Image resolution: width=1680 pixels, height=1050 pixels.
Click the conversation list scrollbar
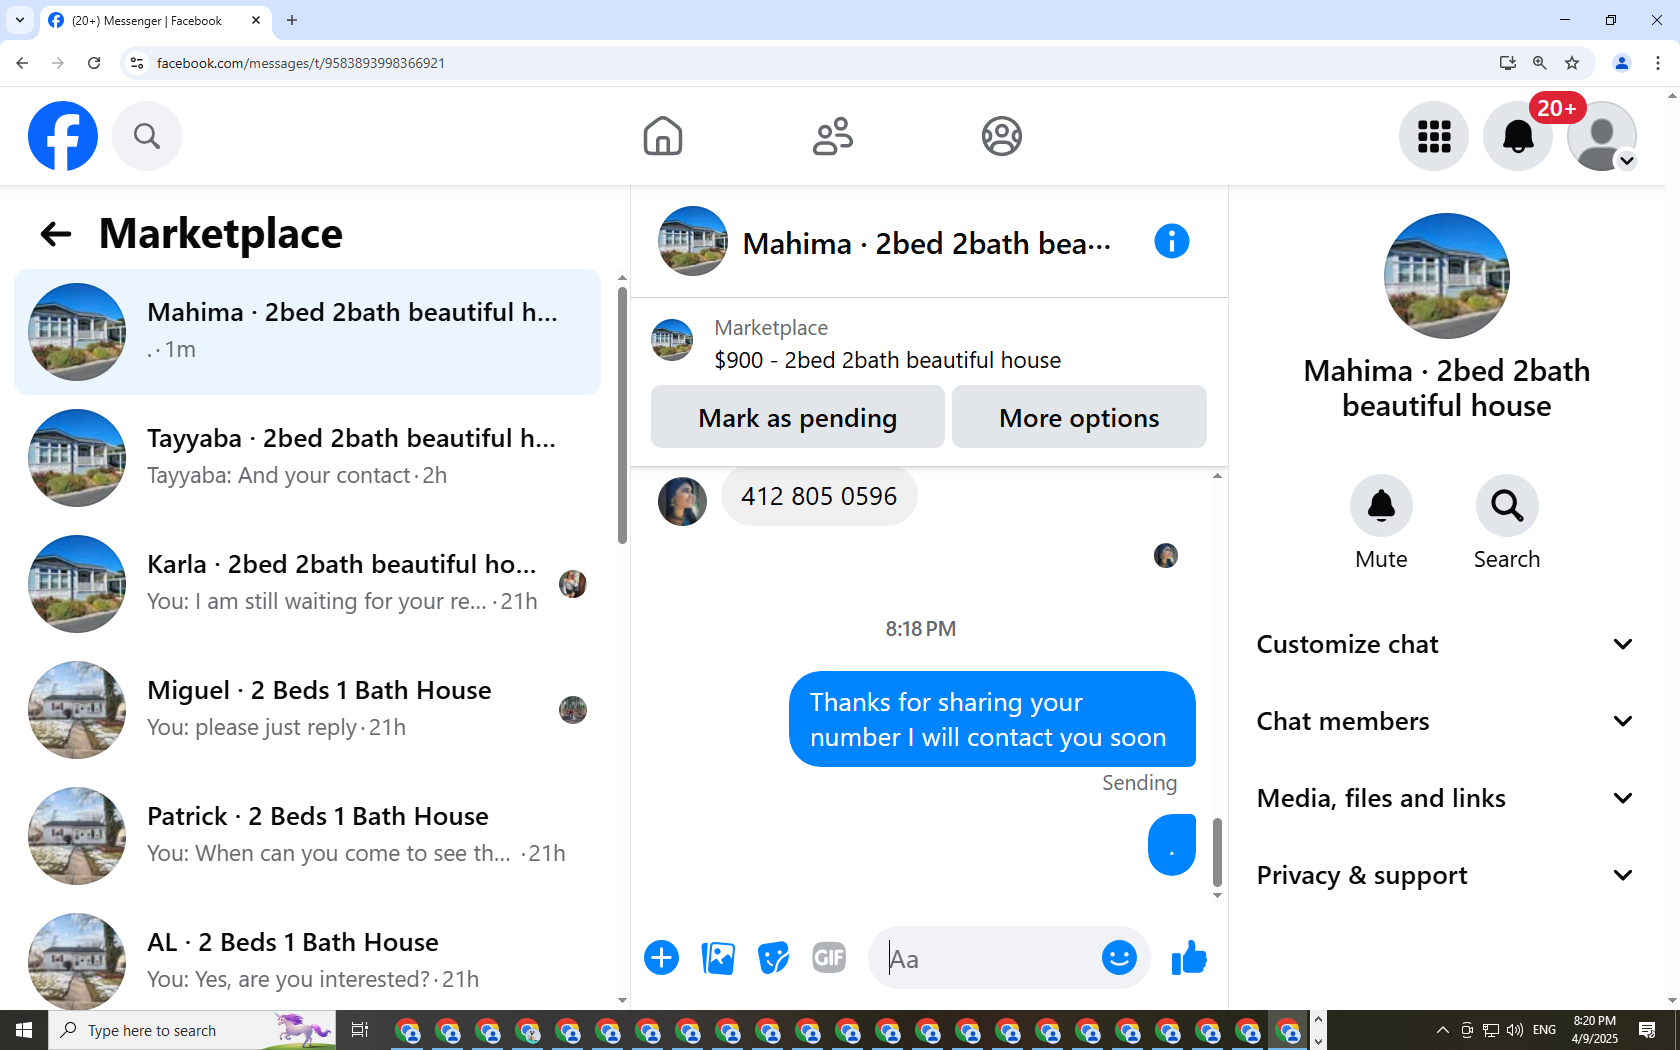click(622, 415)
